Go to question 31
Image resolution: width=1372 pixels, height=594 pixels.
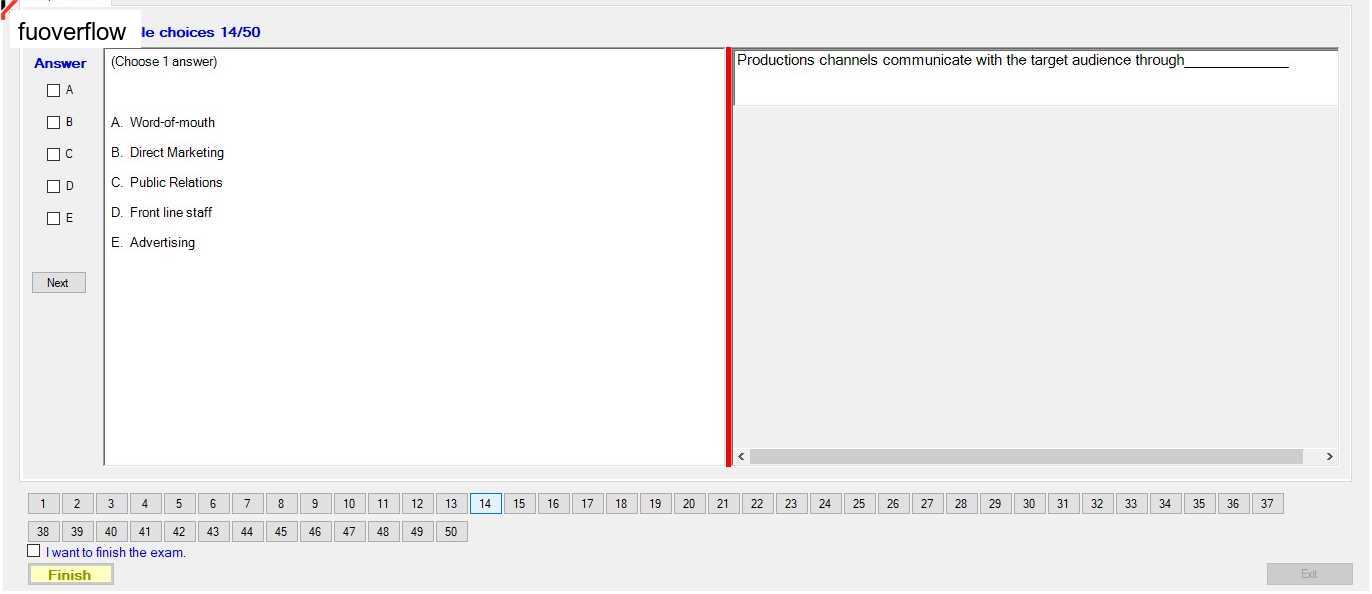tap(1063, 504)
